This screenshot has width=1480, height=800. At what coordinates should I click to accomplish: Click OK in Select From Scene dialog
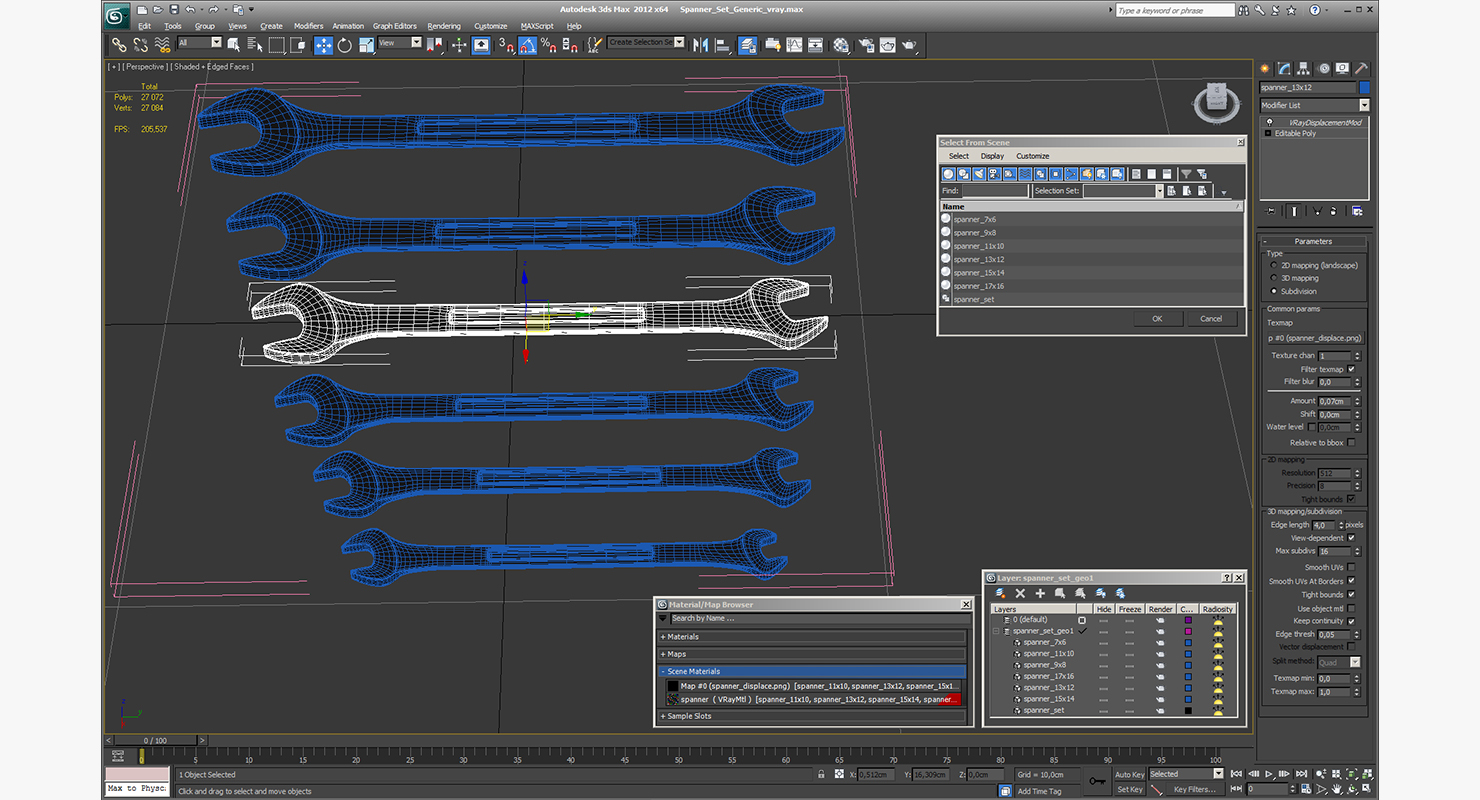click(1157, 319)
